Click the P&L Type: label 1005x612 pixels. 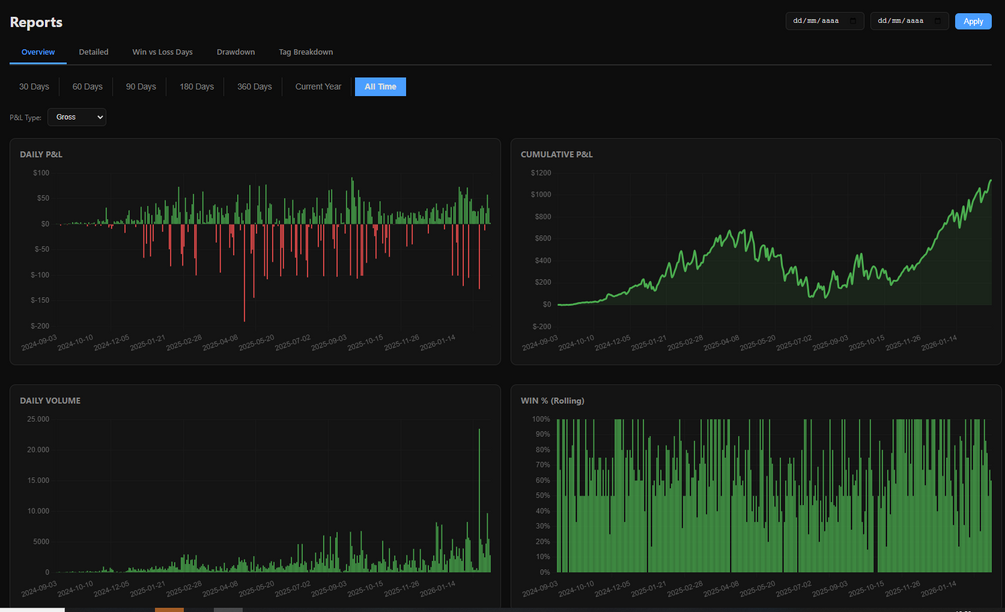click(26, 118)
